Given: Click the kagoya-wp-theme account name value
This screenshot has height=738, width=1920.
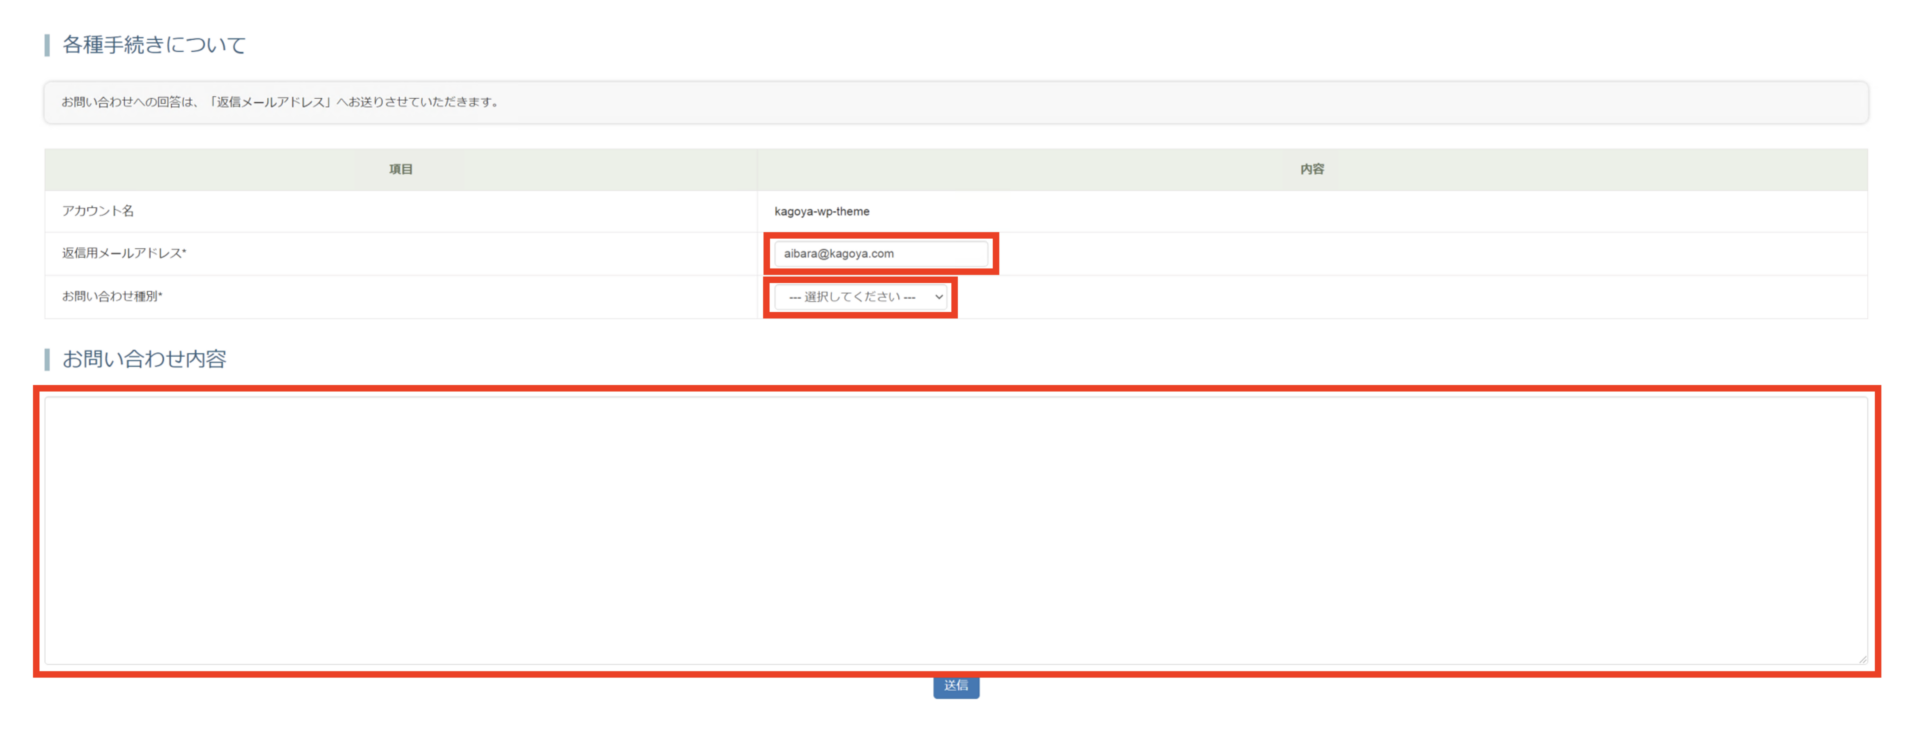Looking at the screenshot, I should pyautogui.click(x=822, y=212).
